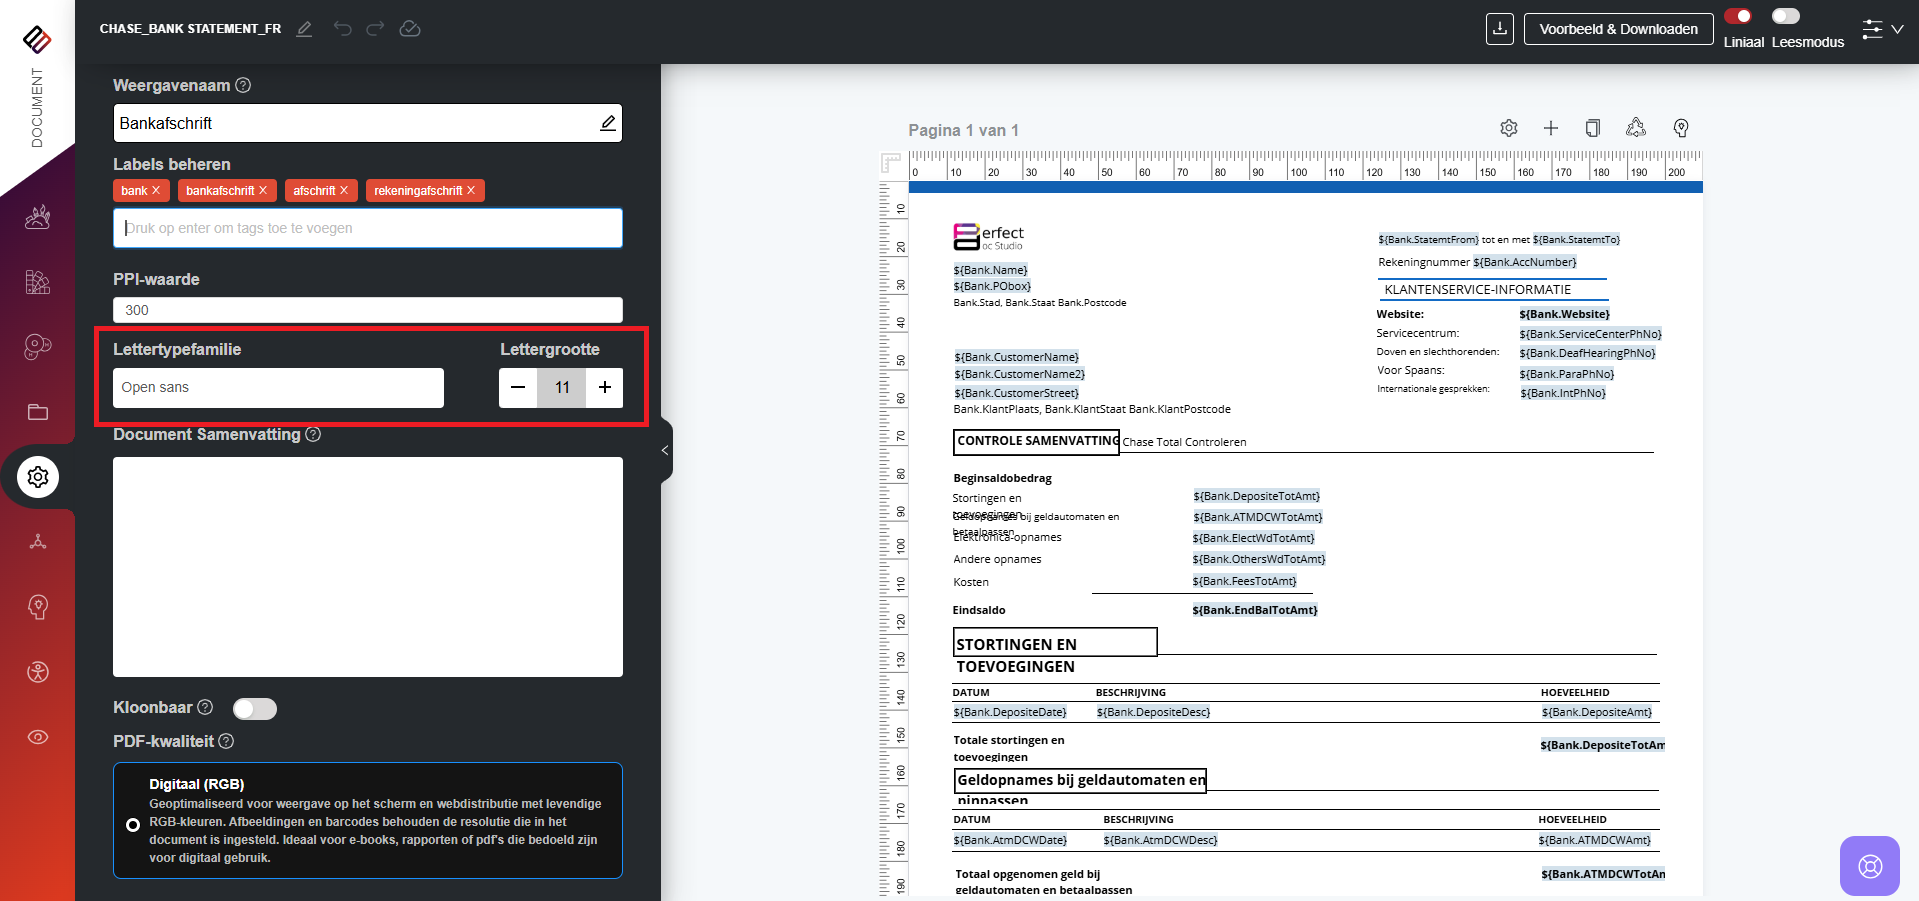This screenshot has height=901, width=1919.
Task: Click the download icon in top bar
Action: click(x=1499, y=29)
